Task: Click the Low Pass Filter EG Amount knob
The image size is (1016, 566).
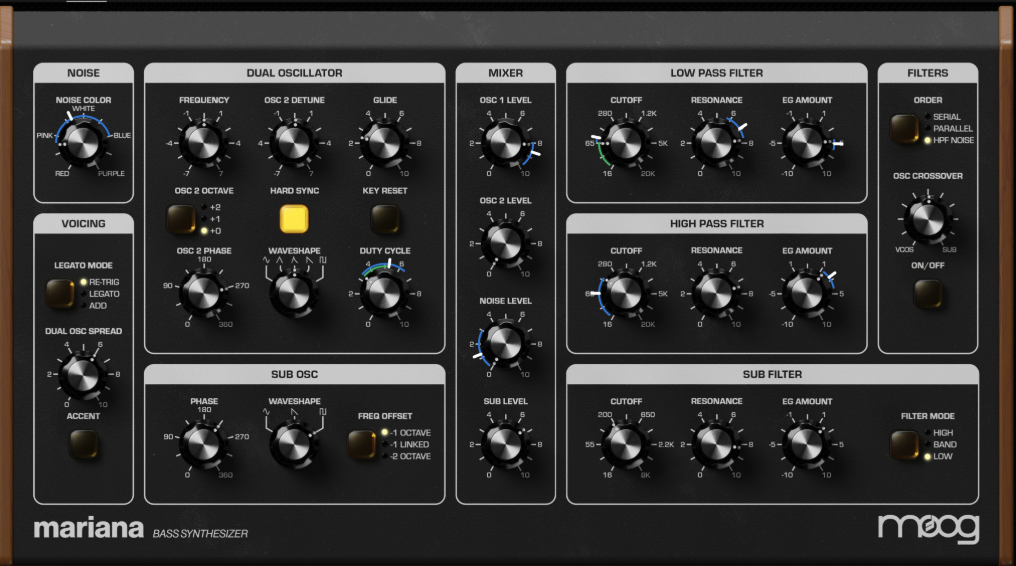Action: coord(807,143)
